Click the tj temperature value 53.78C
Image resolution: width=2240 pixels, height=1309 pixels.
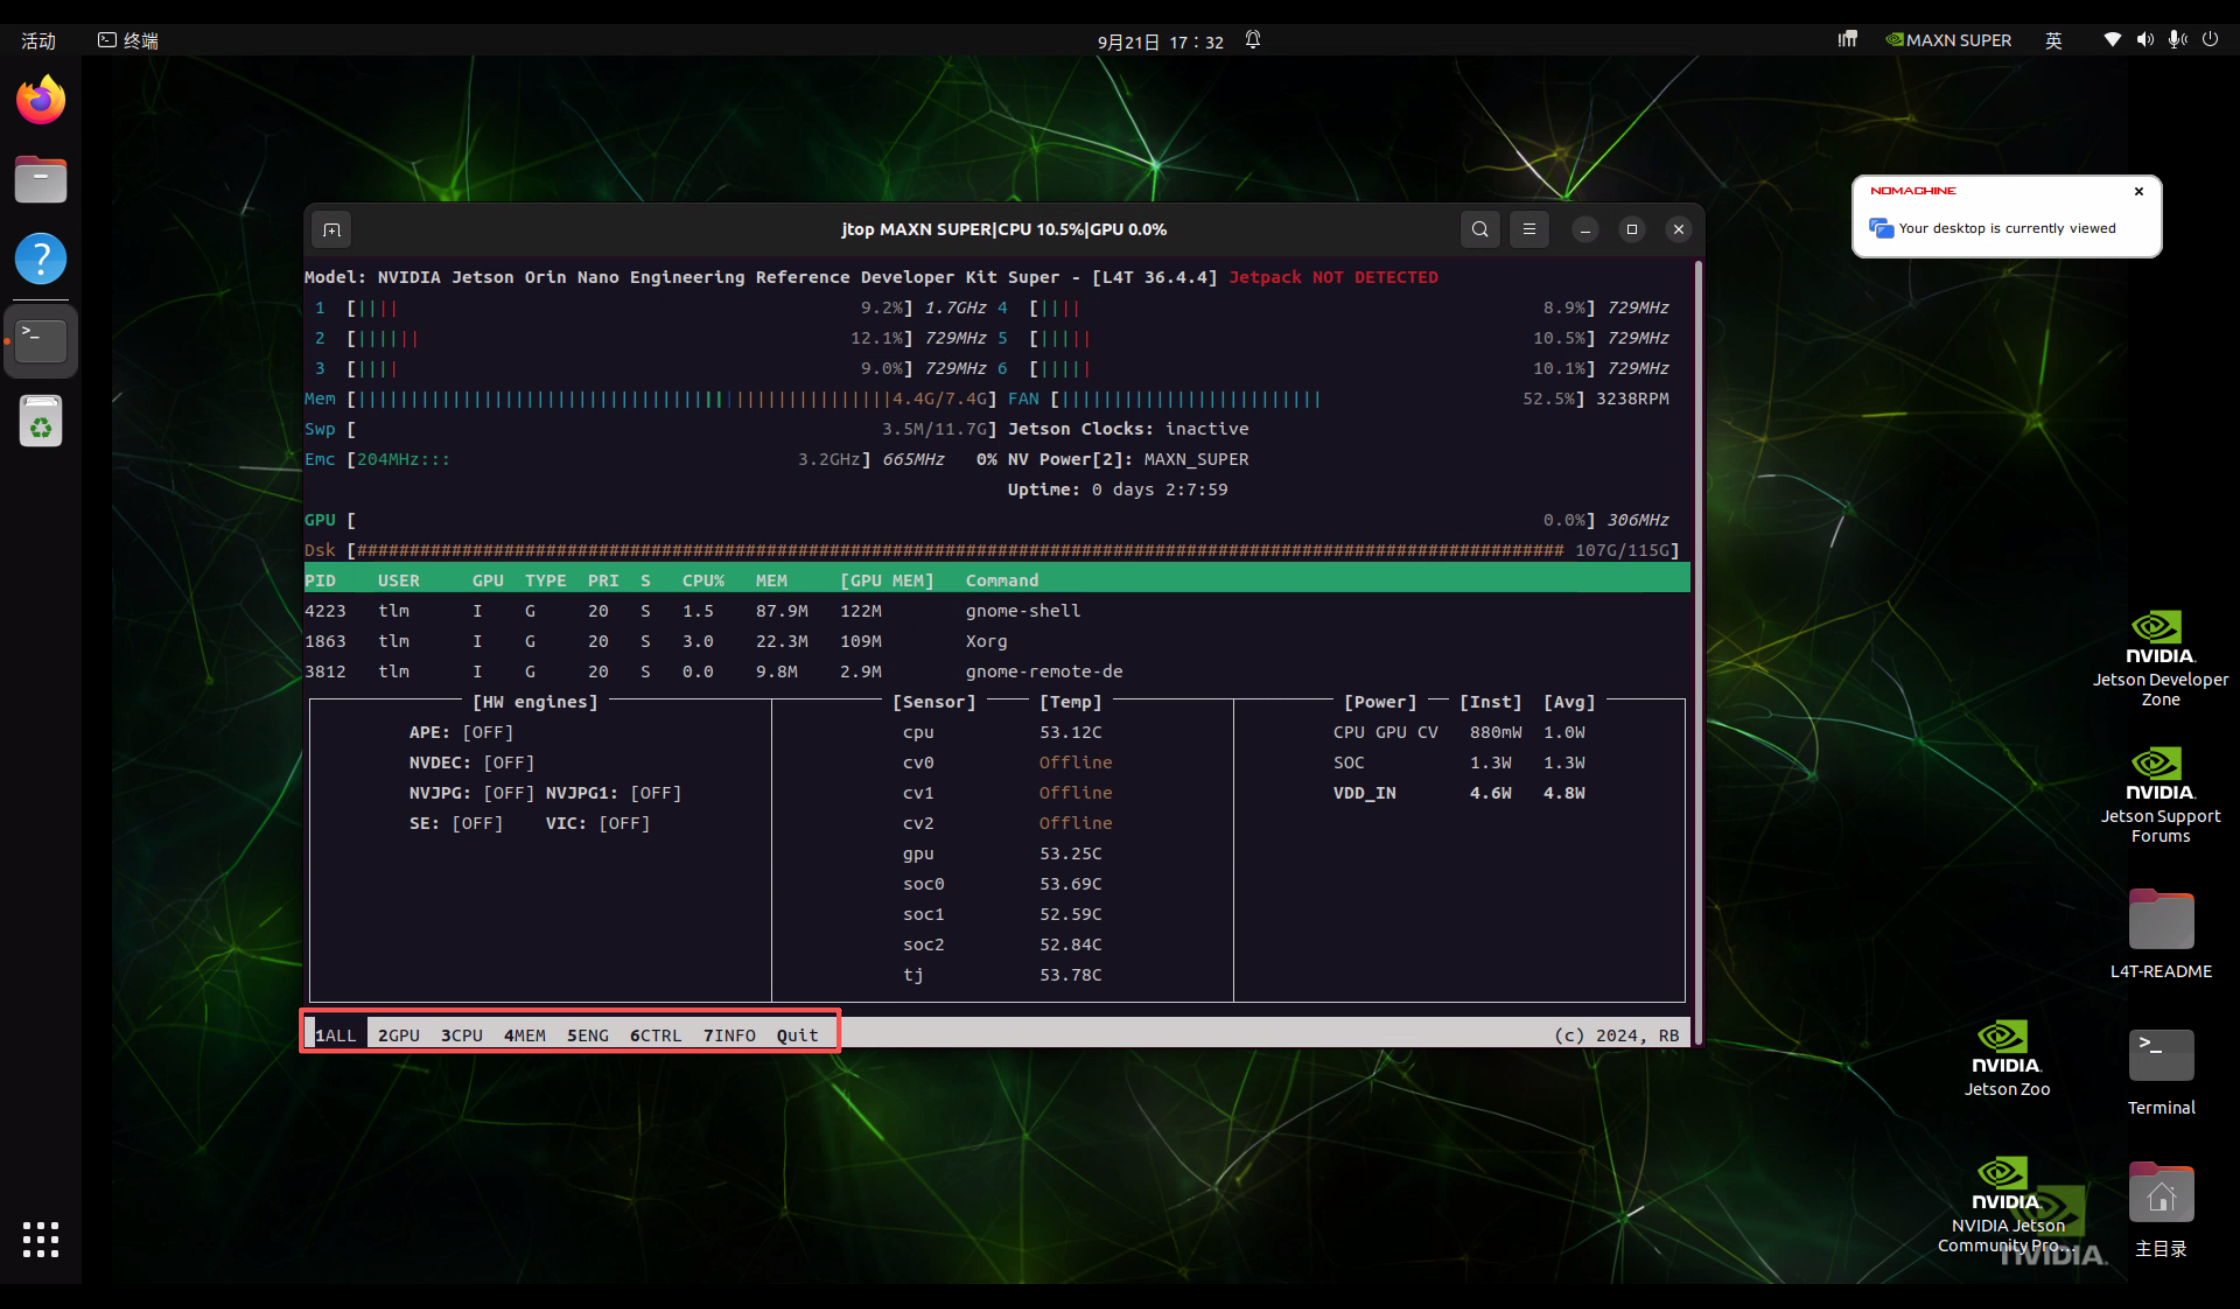tap(1070, 974)
